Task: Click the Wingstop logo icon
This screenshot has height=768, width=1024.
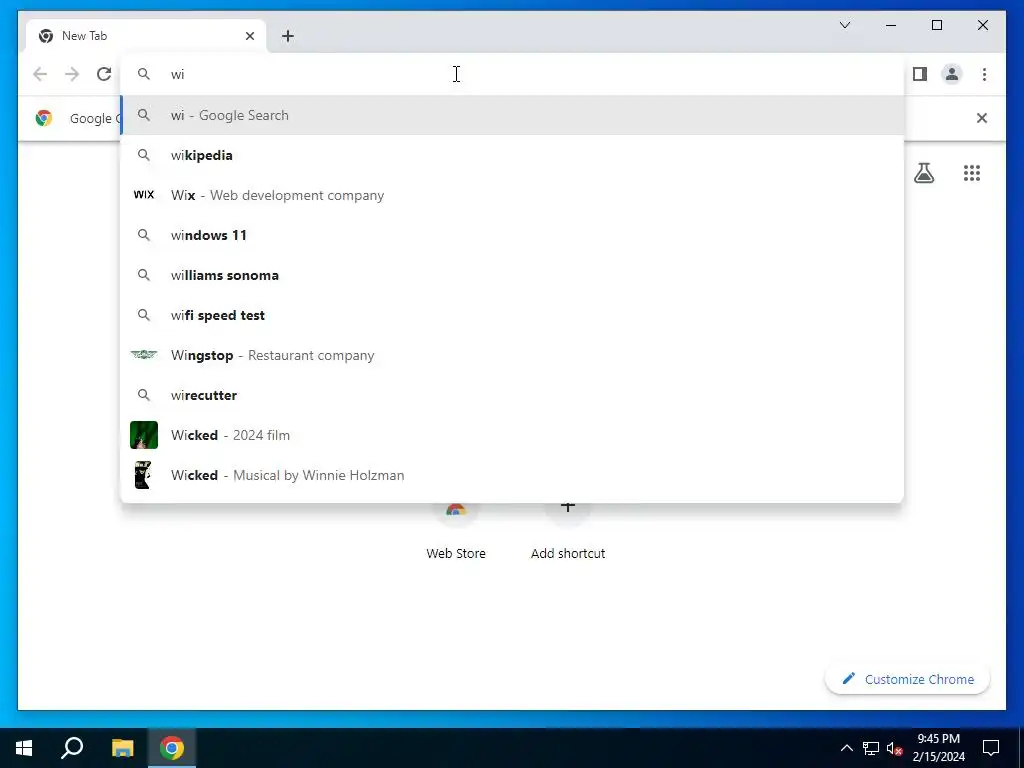Action: (x=144, y=355)
